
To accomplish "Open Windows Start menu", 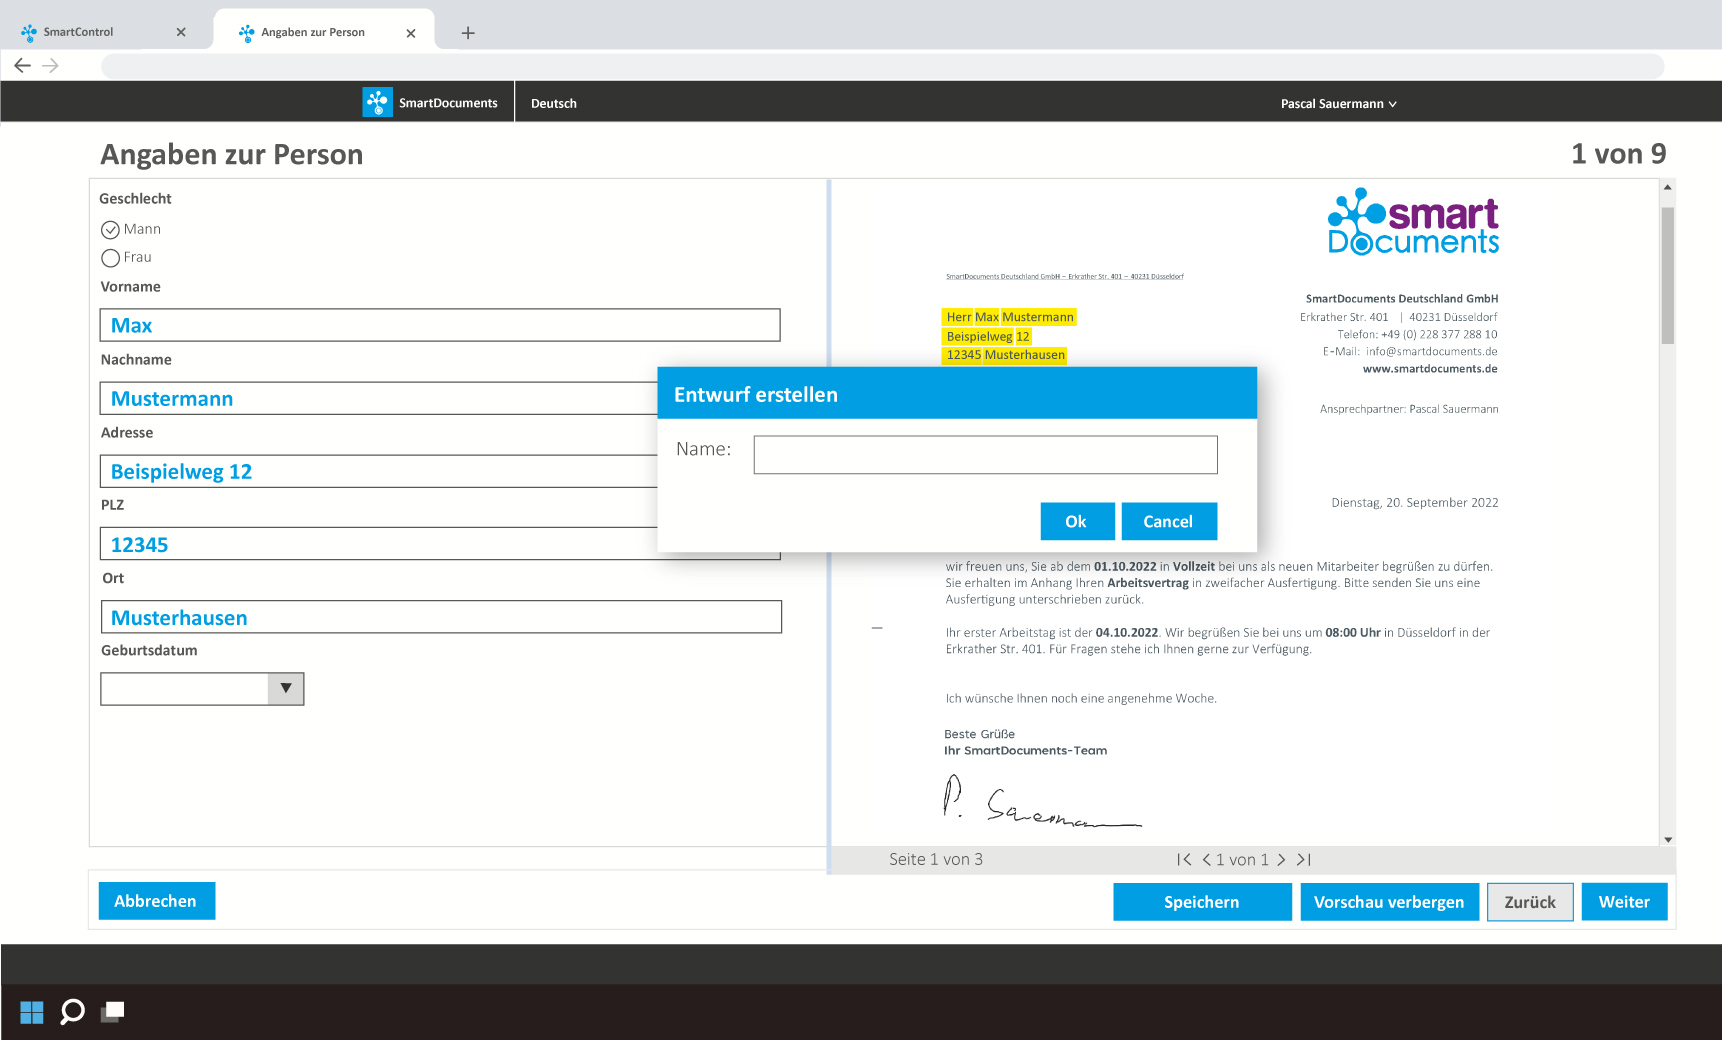I will (32, 1012).
